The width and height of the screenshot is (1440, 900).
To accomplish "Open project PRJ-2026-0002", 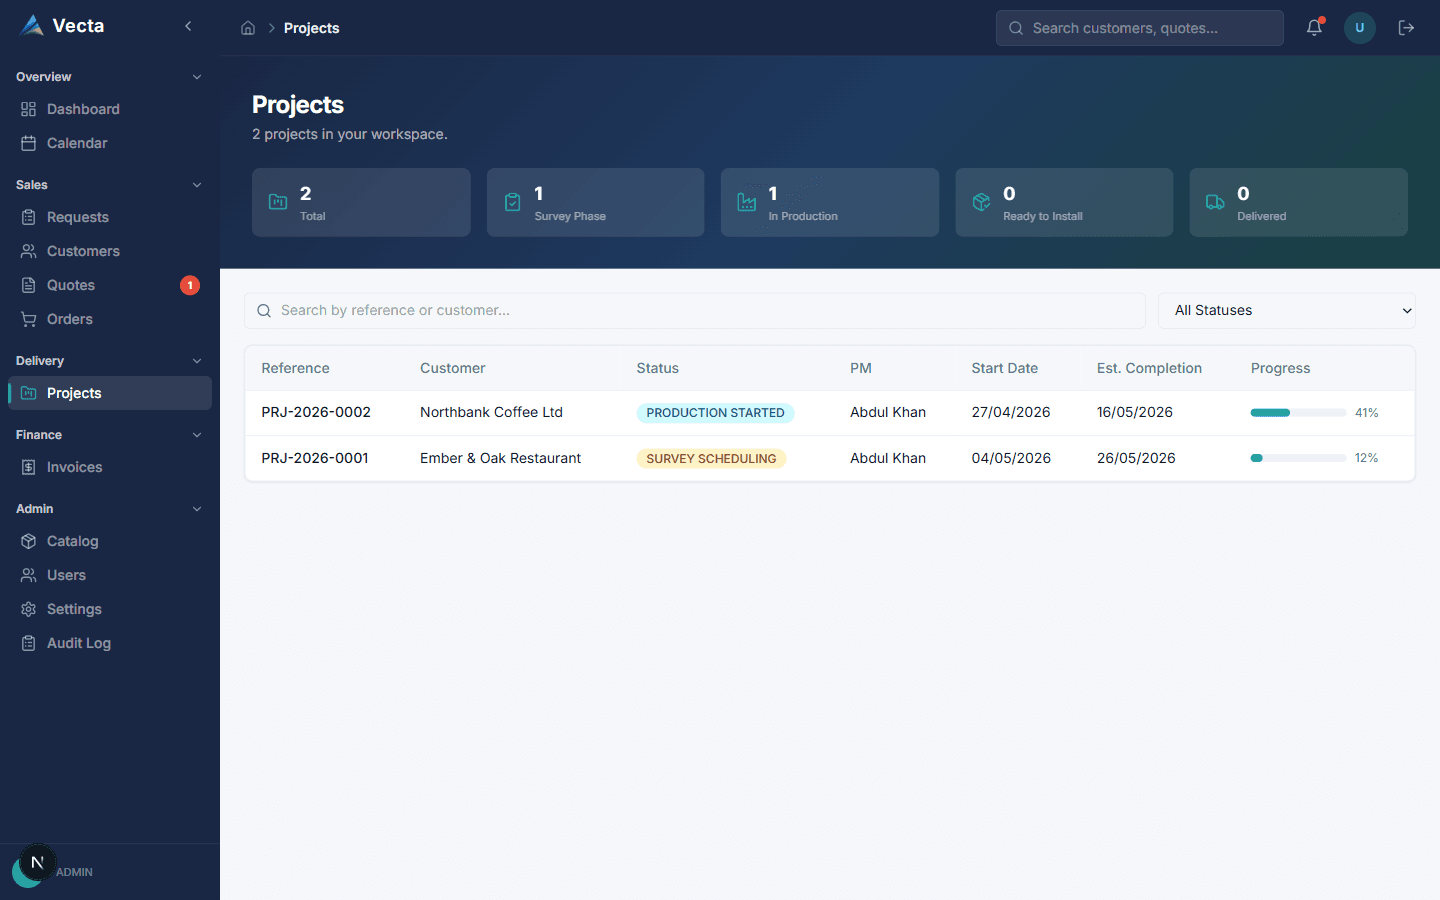I will tap(316, 412).
